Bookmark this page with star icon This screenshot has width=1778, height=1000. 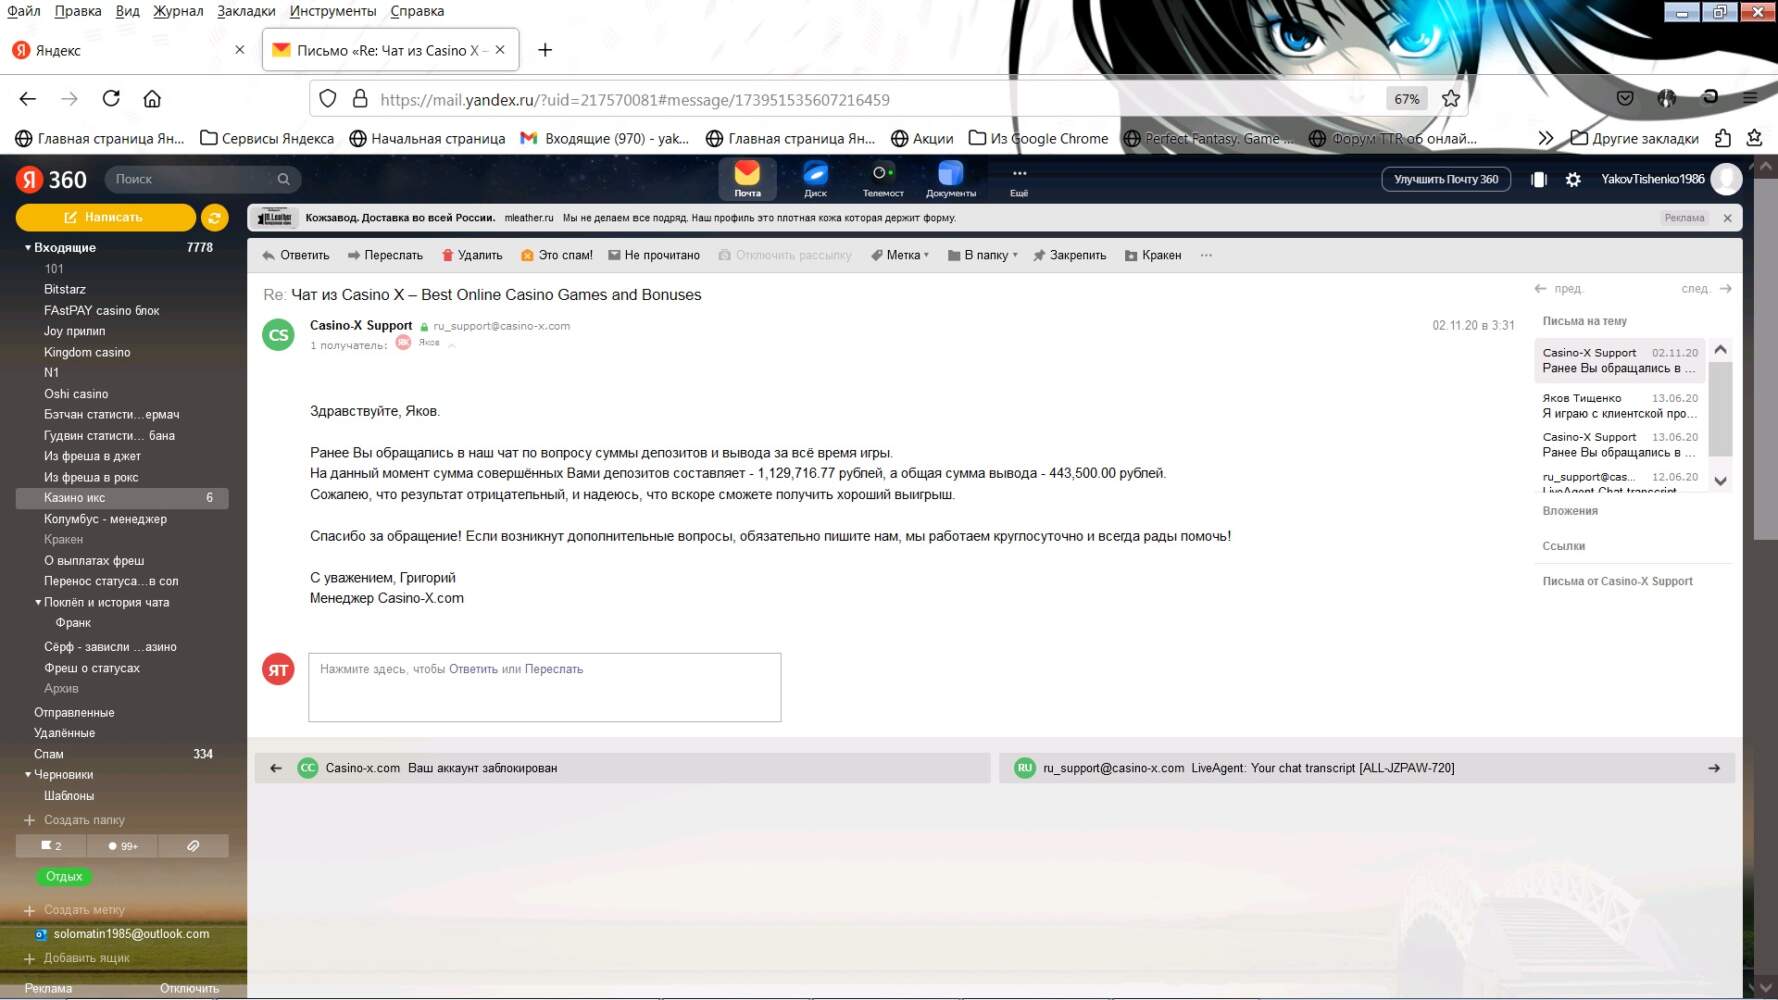[x=1451, y=99]
